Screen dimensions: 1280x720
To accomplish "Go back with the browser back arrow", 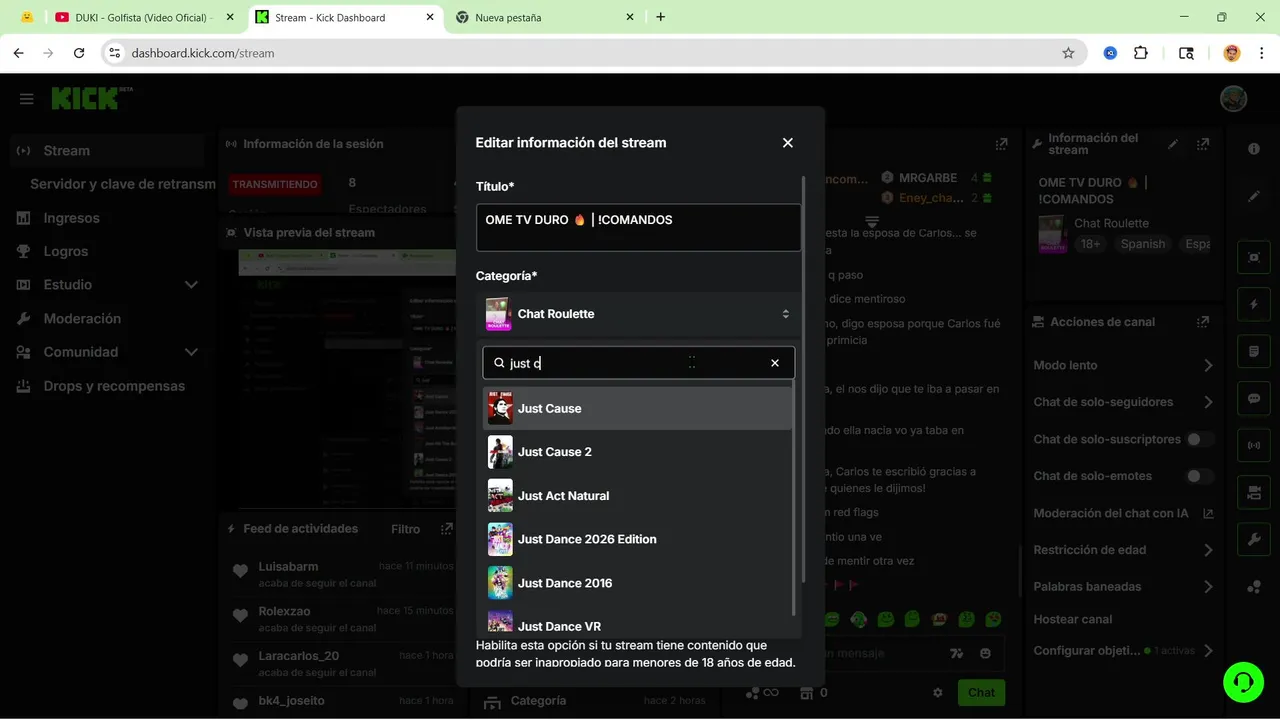I will click(x=19, y=53).
